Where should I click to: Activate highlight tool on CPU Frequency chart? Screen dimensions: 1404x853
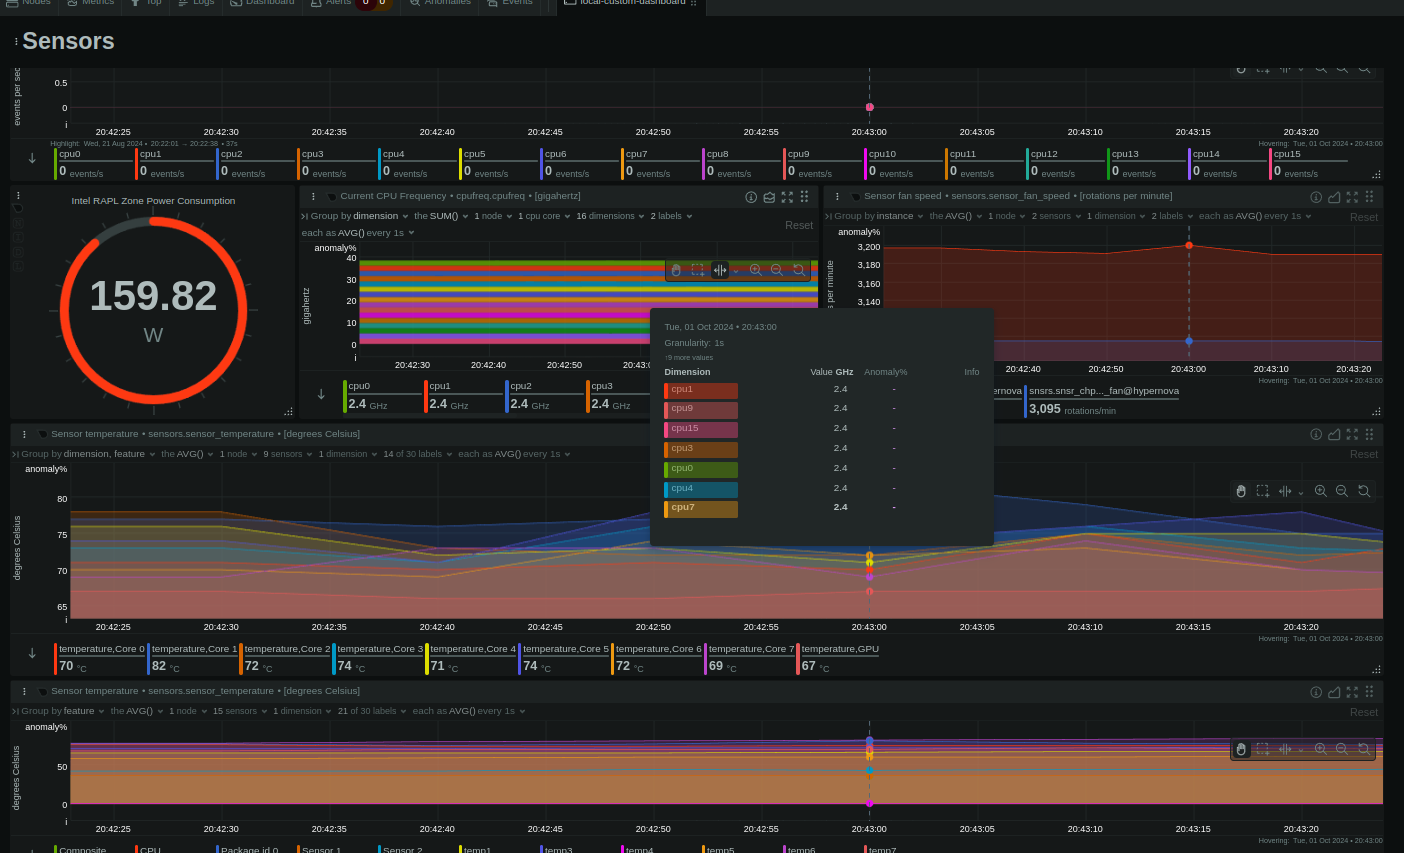720,270
